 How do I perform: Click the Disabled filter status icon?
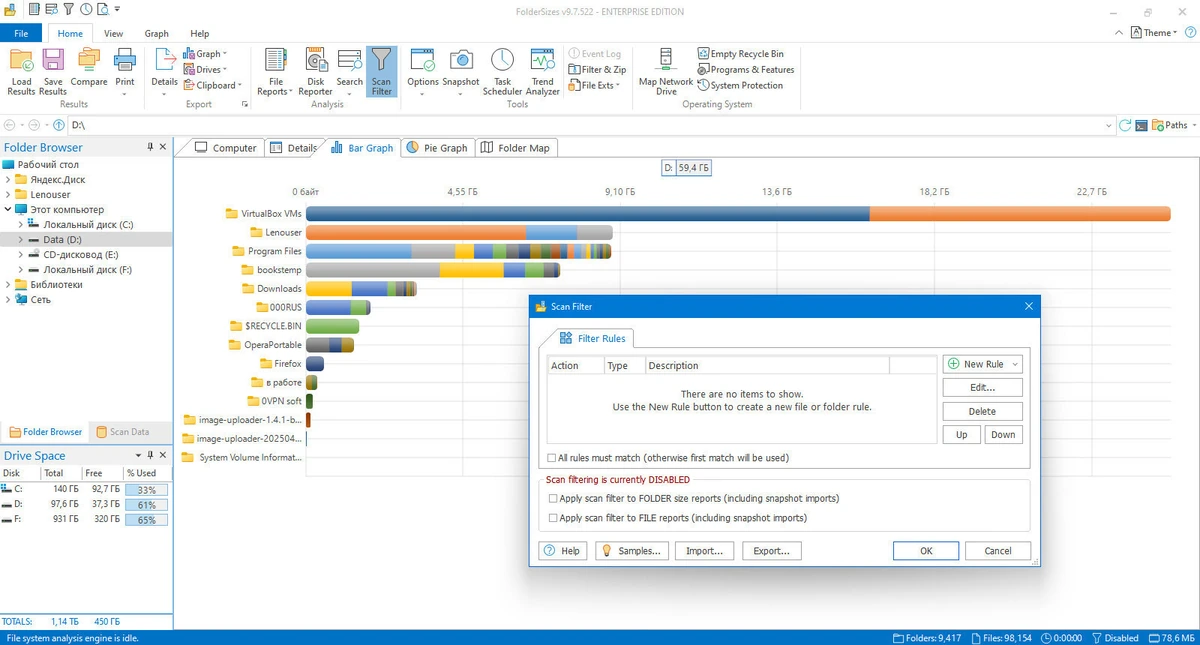tap(1098, 637)
